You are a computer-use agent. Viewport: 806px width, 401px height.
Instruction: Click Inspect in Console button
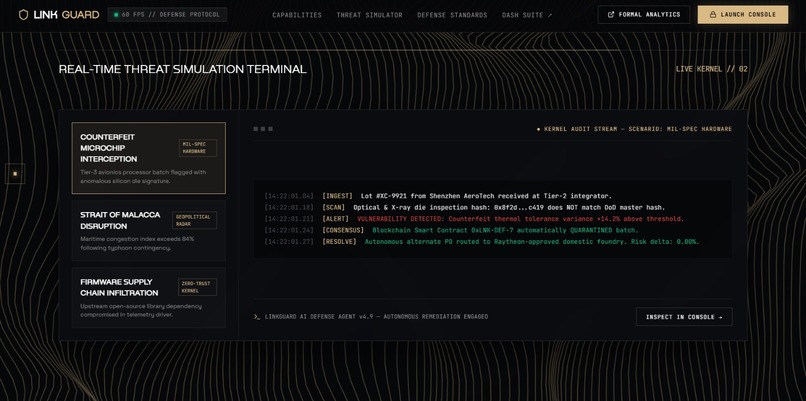pyautogui.click(x=684, y=317)
